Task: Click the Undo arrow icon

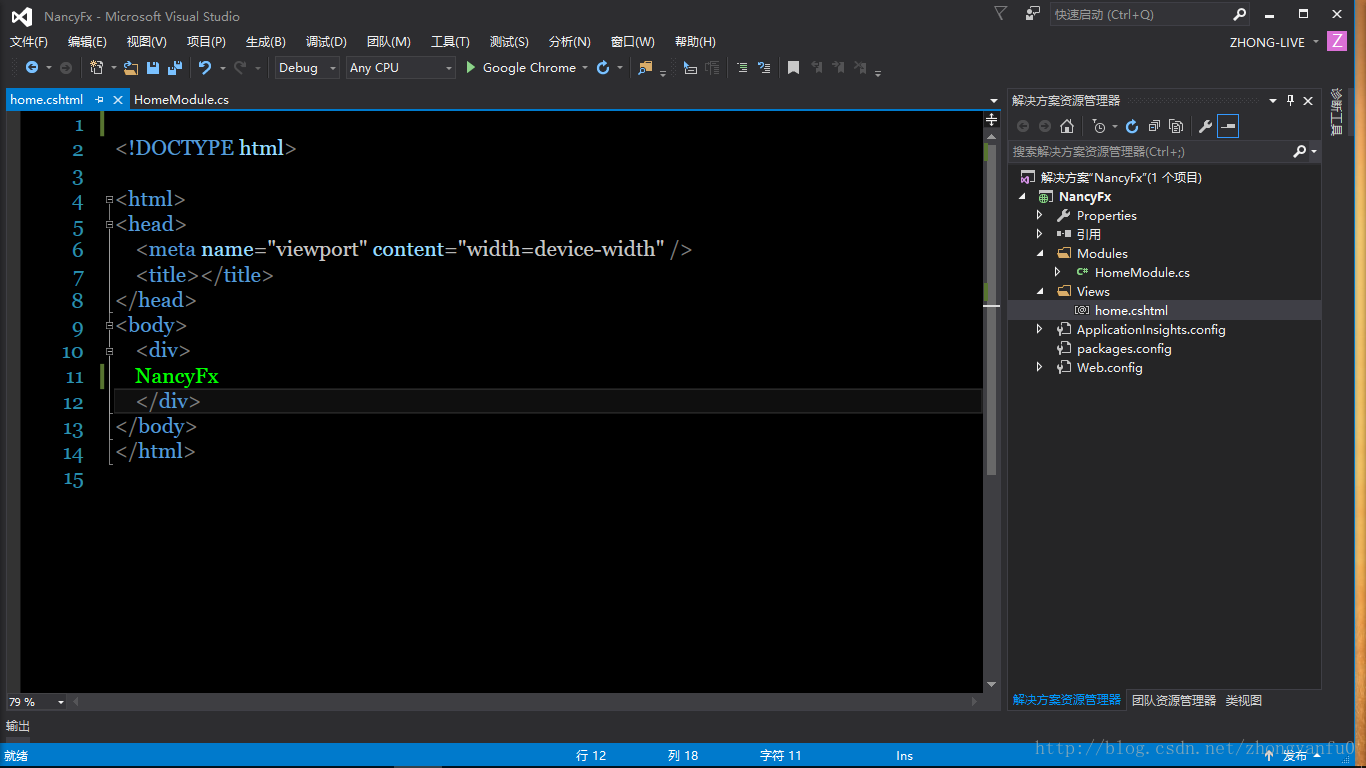Action: click(x=205, y=68)
